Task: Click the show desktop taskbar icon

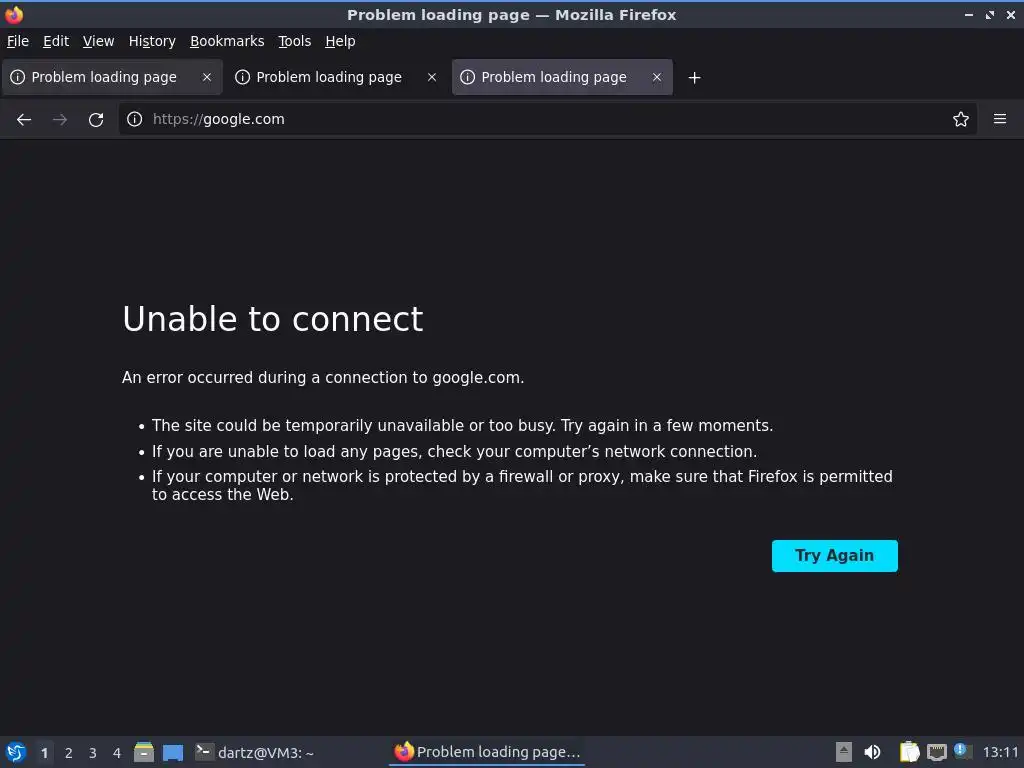Action: (x=173, y=752)
